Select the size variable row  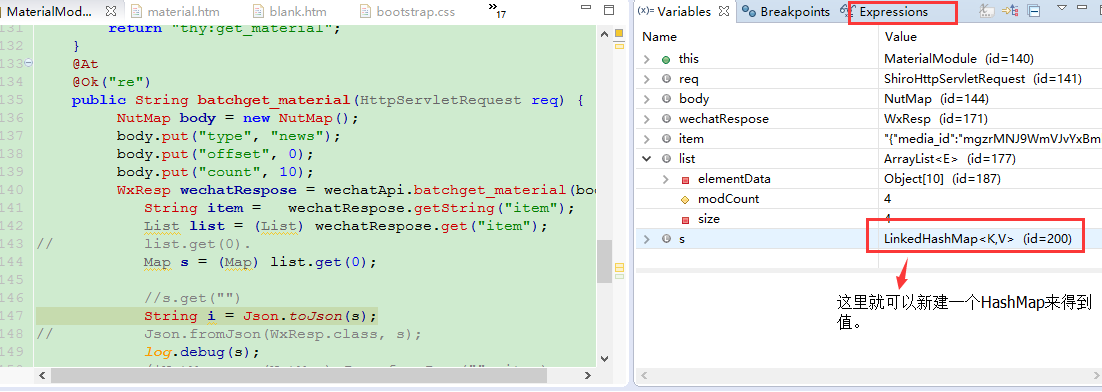[x=868, y=219]
